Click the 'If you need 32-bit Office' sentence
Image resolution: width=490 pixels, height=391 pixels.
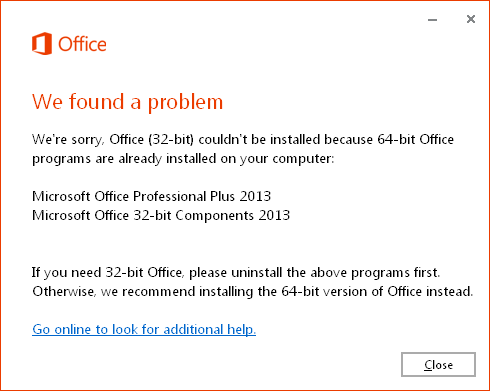236,273
